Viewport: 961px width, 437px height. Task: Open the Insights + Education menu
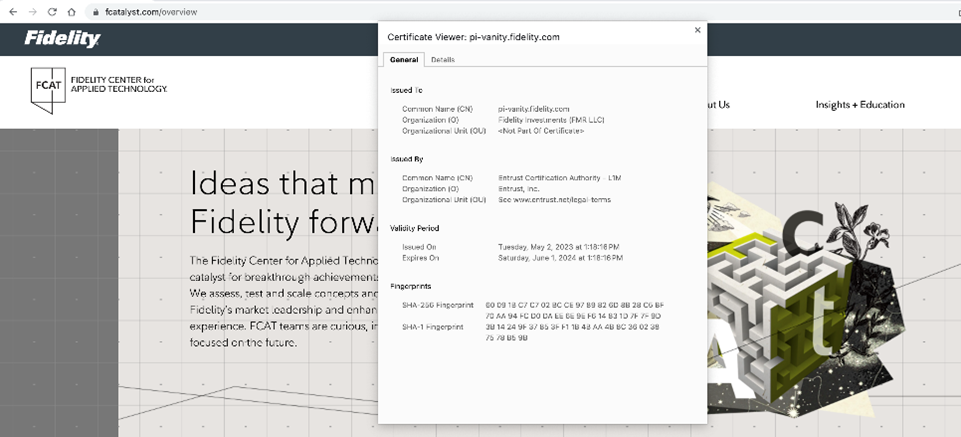coord(859,105)
